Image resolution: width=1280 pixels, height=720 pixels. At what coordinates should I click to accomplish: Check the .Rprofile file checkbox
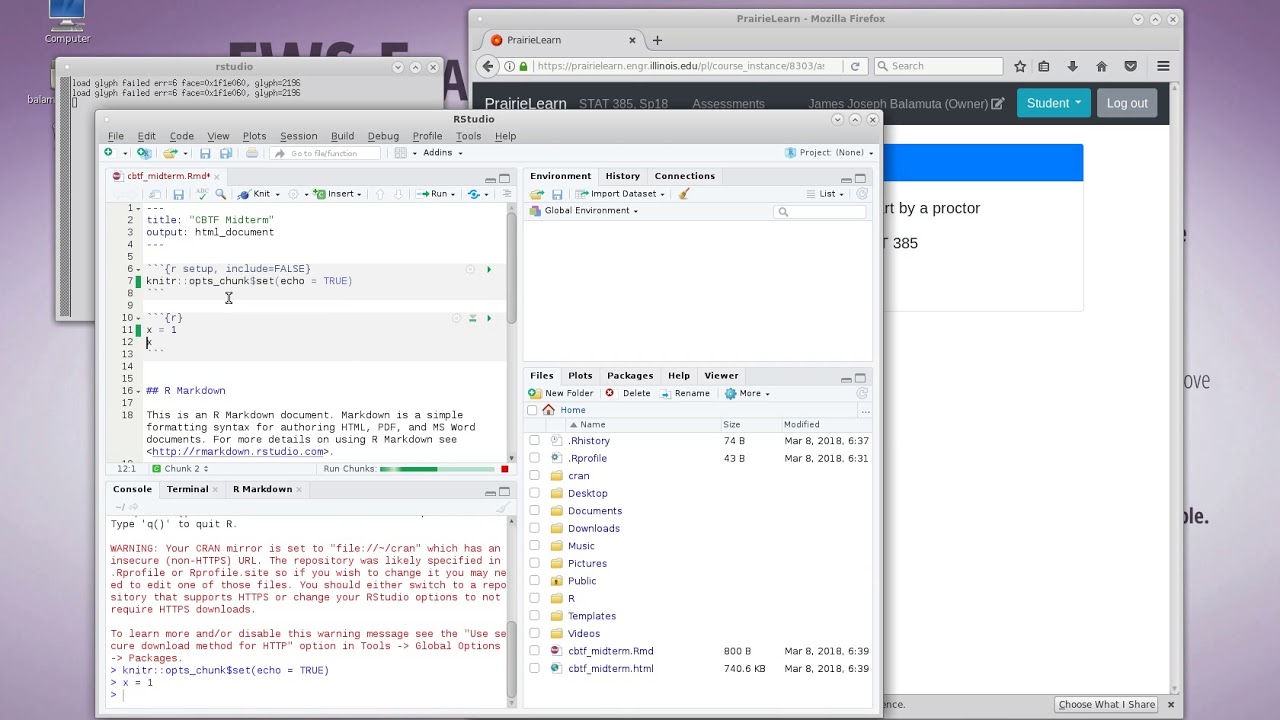tap(534, 458)
